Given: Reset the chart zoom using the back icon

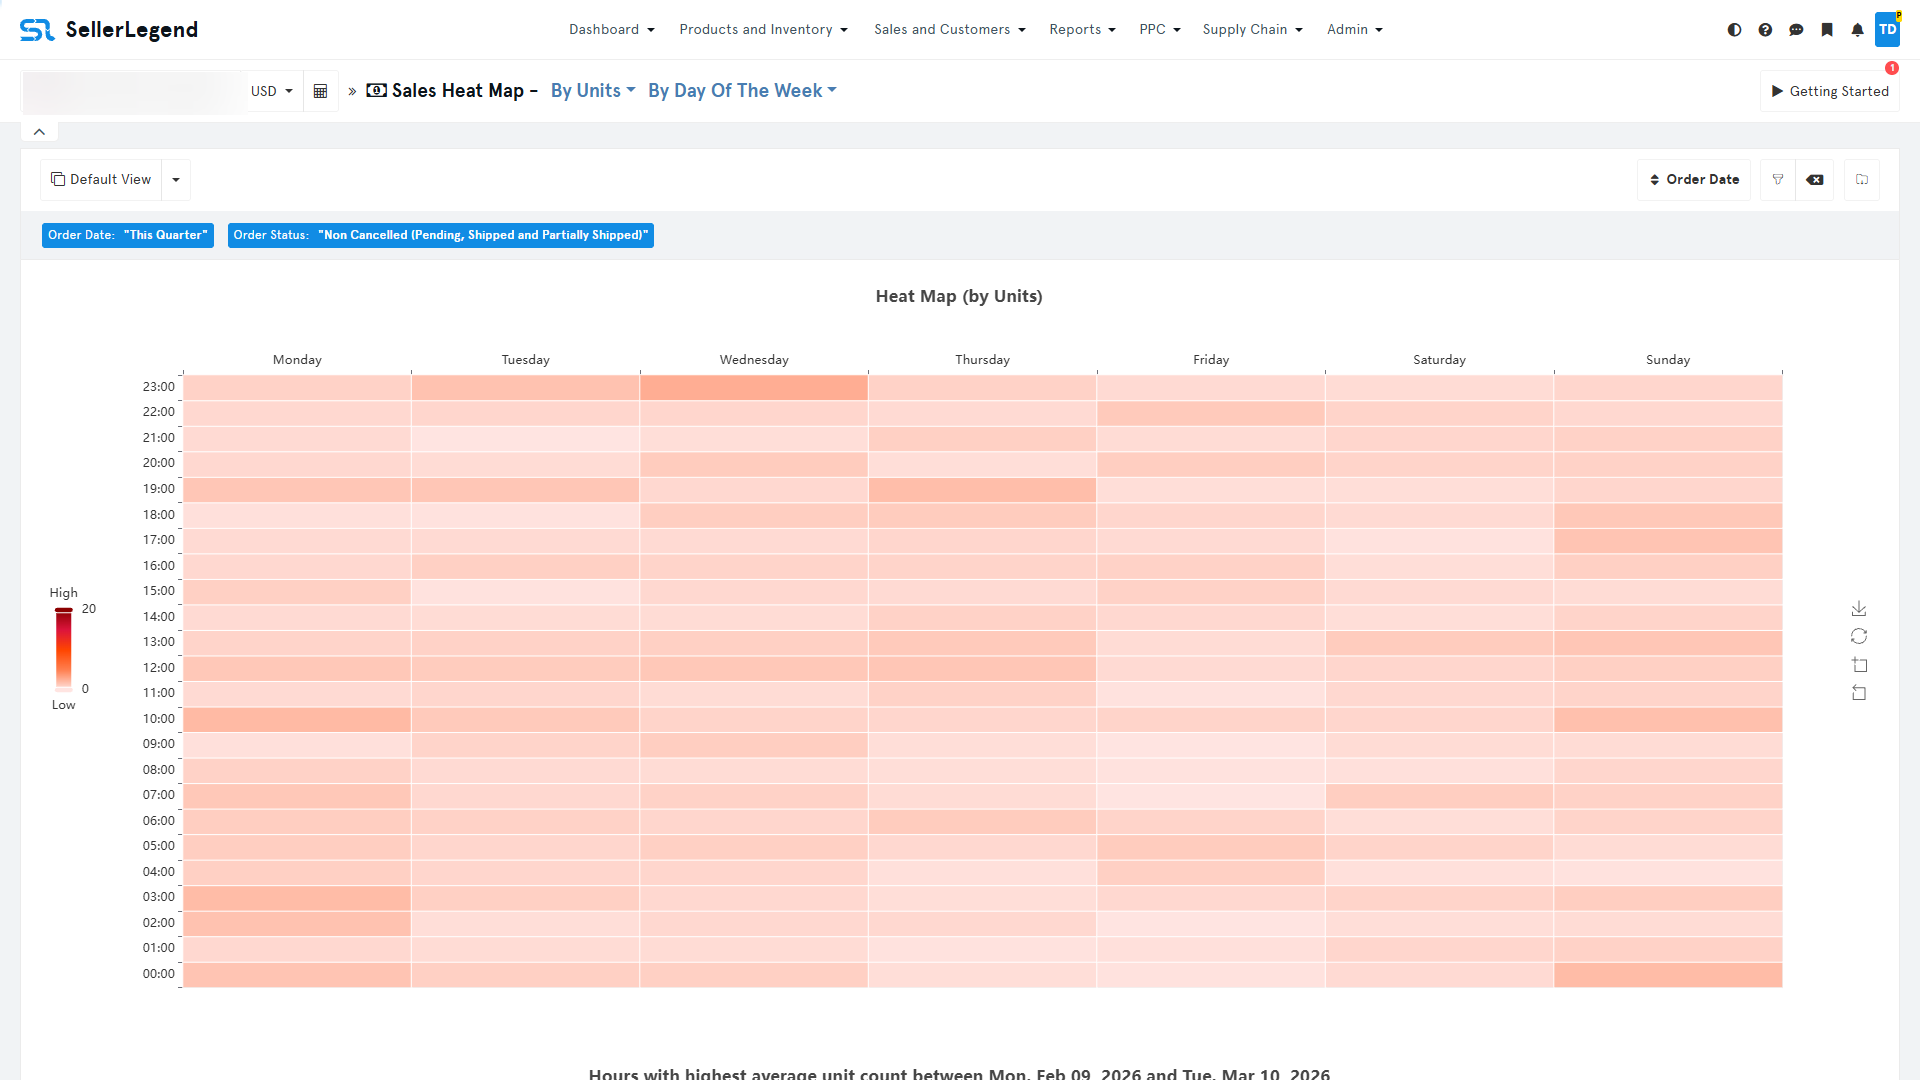Looking at the screenshot, I should pos(1859,692).
